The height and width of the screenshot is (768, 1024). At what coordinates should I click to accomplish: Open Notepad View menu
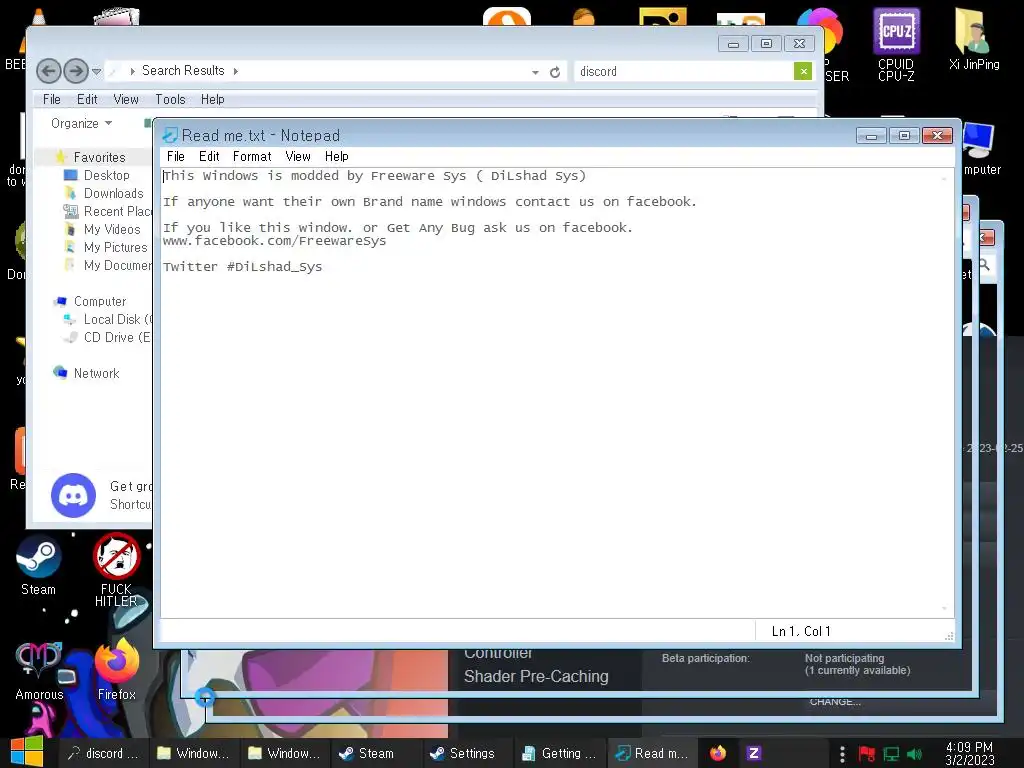pos(298,156)
